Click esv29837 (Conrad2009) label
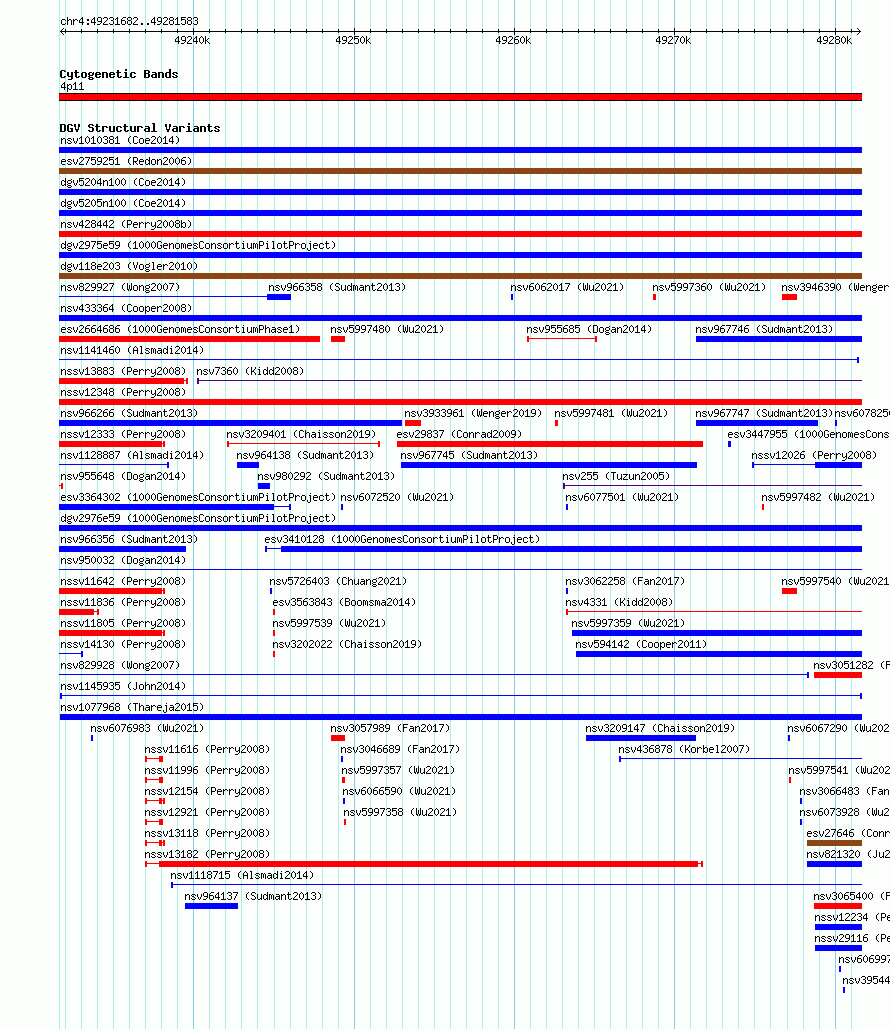890x1029 pixels. click(x=459, y=434)
